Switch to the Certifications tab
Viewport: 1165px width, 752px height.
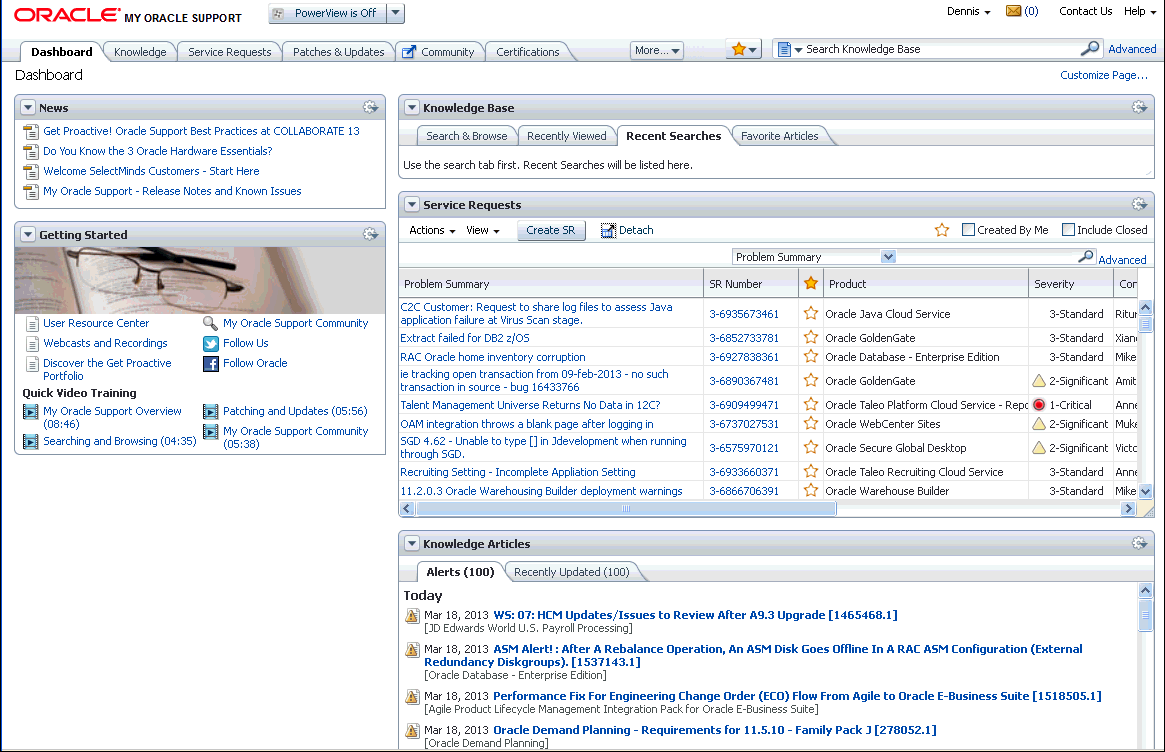pos(528,52)
